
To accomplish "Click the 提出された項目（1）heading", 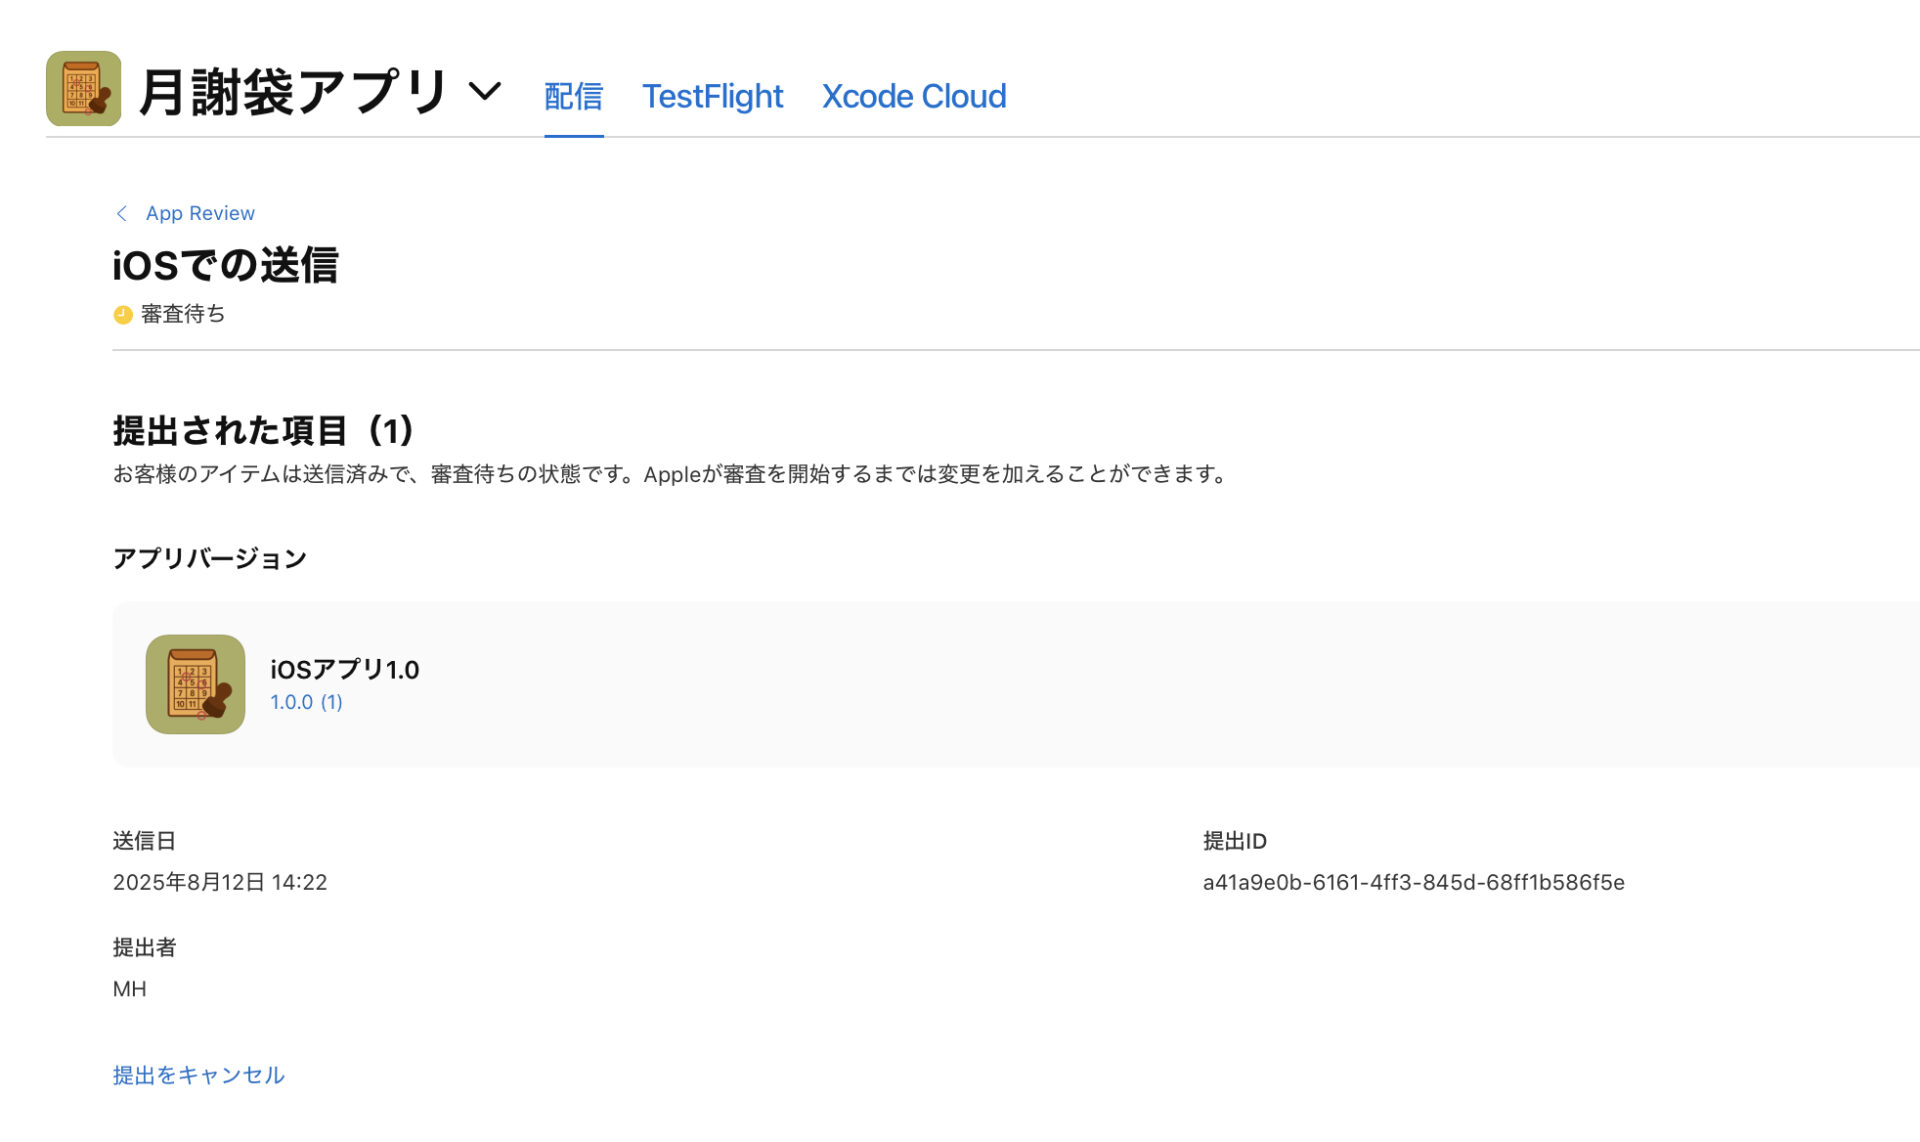I will click(264, 431).
